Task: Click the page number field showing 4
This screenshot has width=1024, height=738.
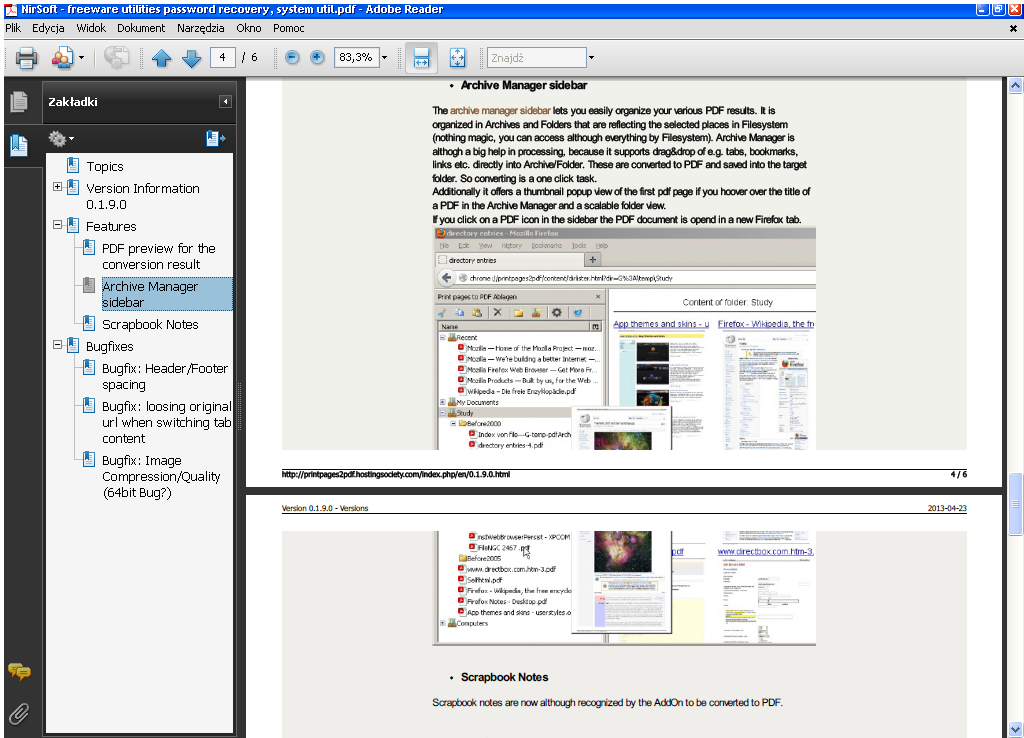Action: [223, 57]
